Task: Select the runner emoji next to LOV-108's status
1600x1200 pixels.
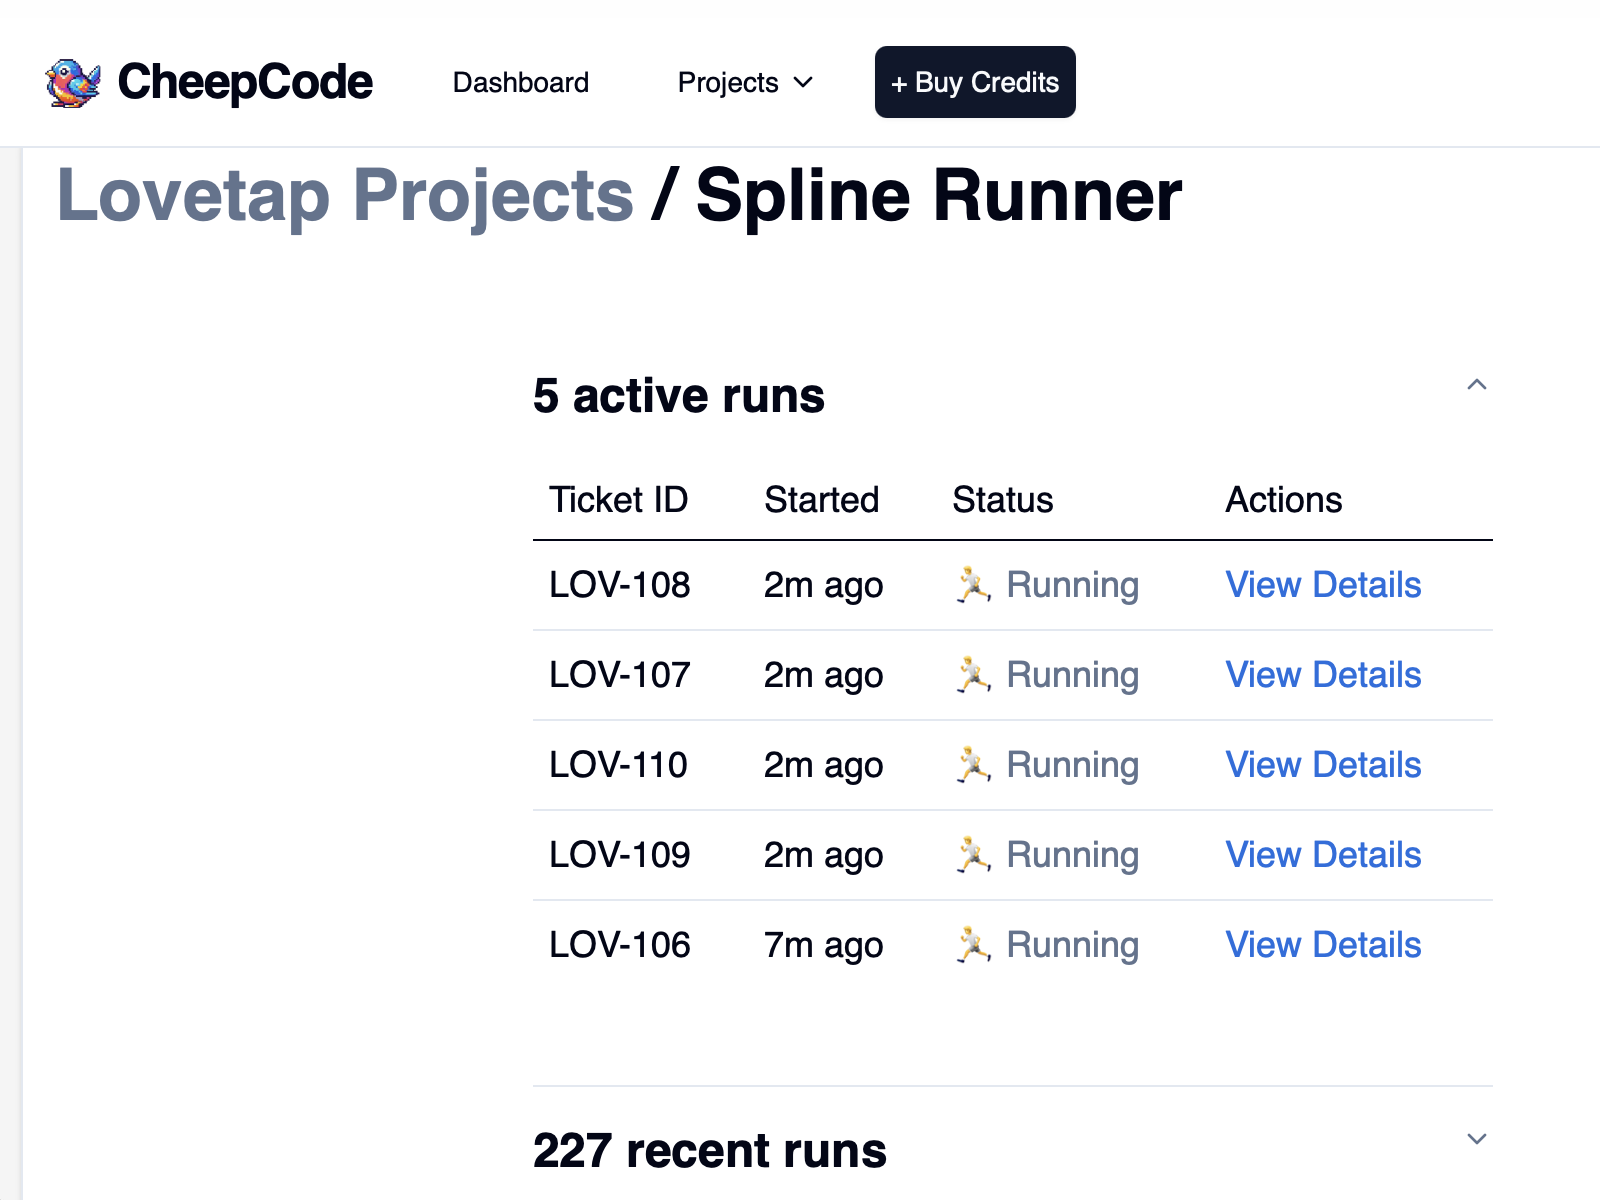Action: [x=973, y=585]
